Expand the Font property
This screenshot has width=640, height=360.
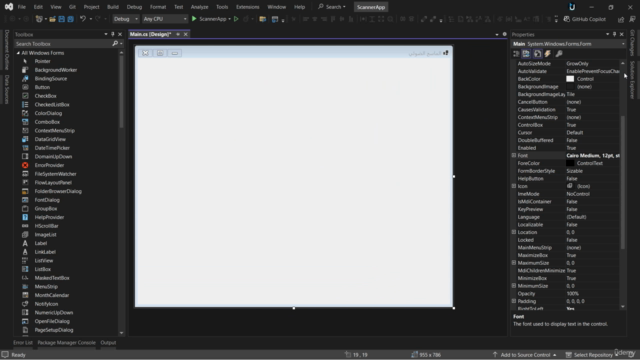pyautogui.click(x=514, y=156)
